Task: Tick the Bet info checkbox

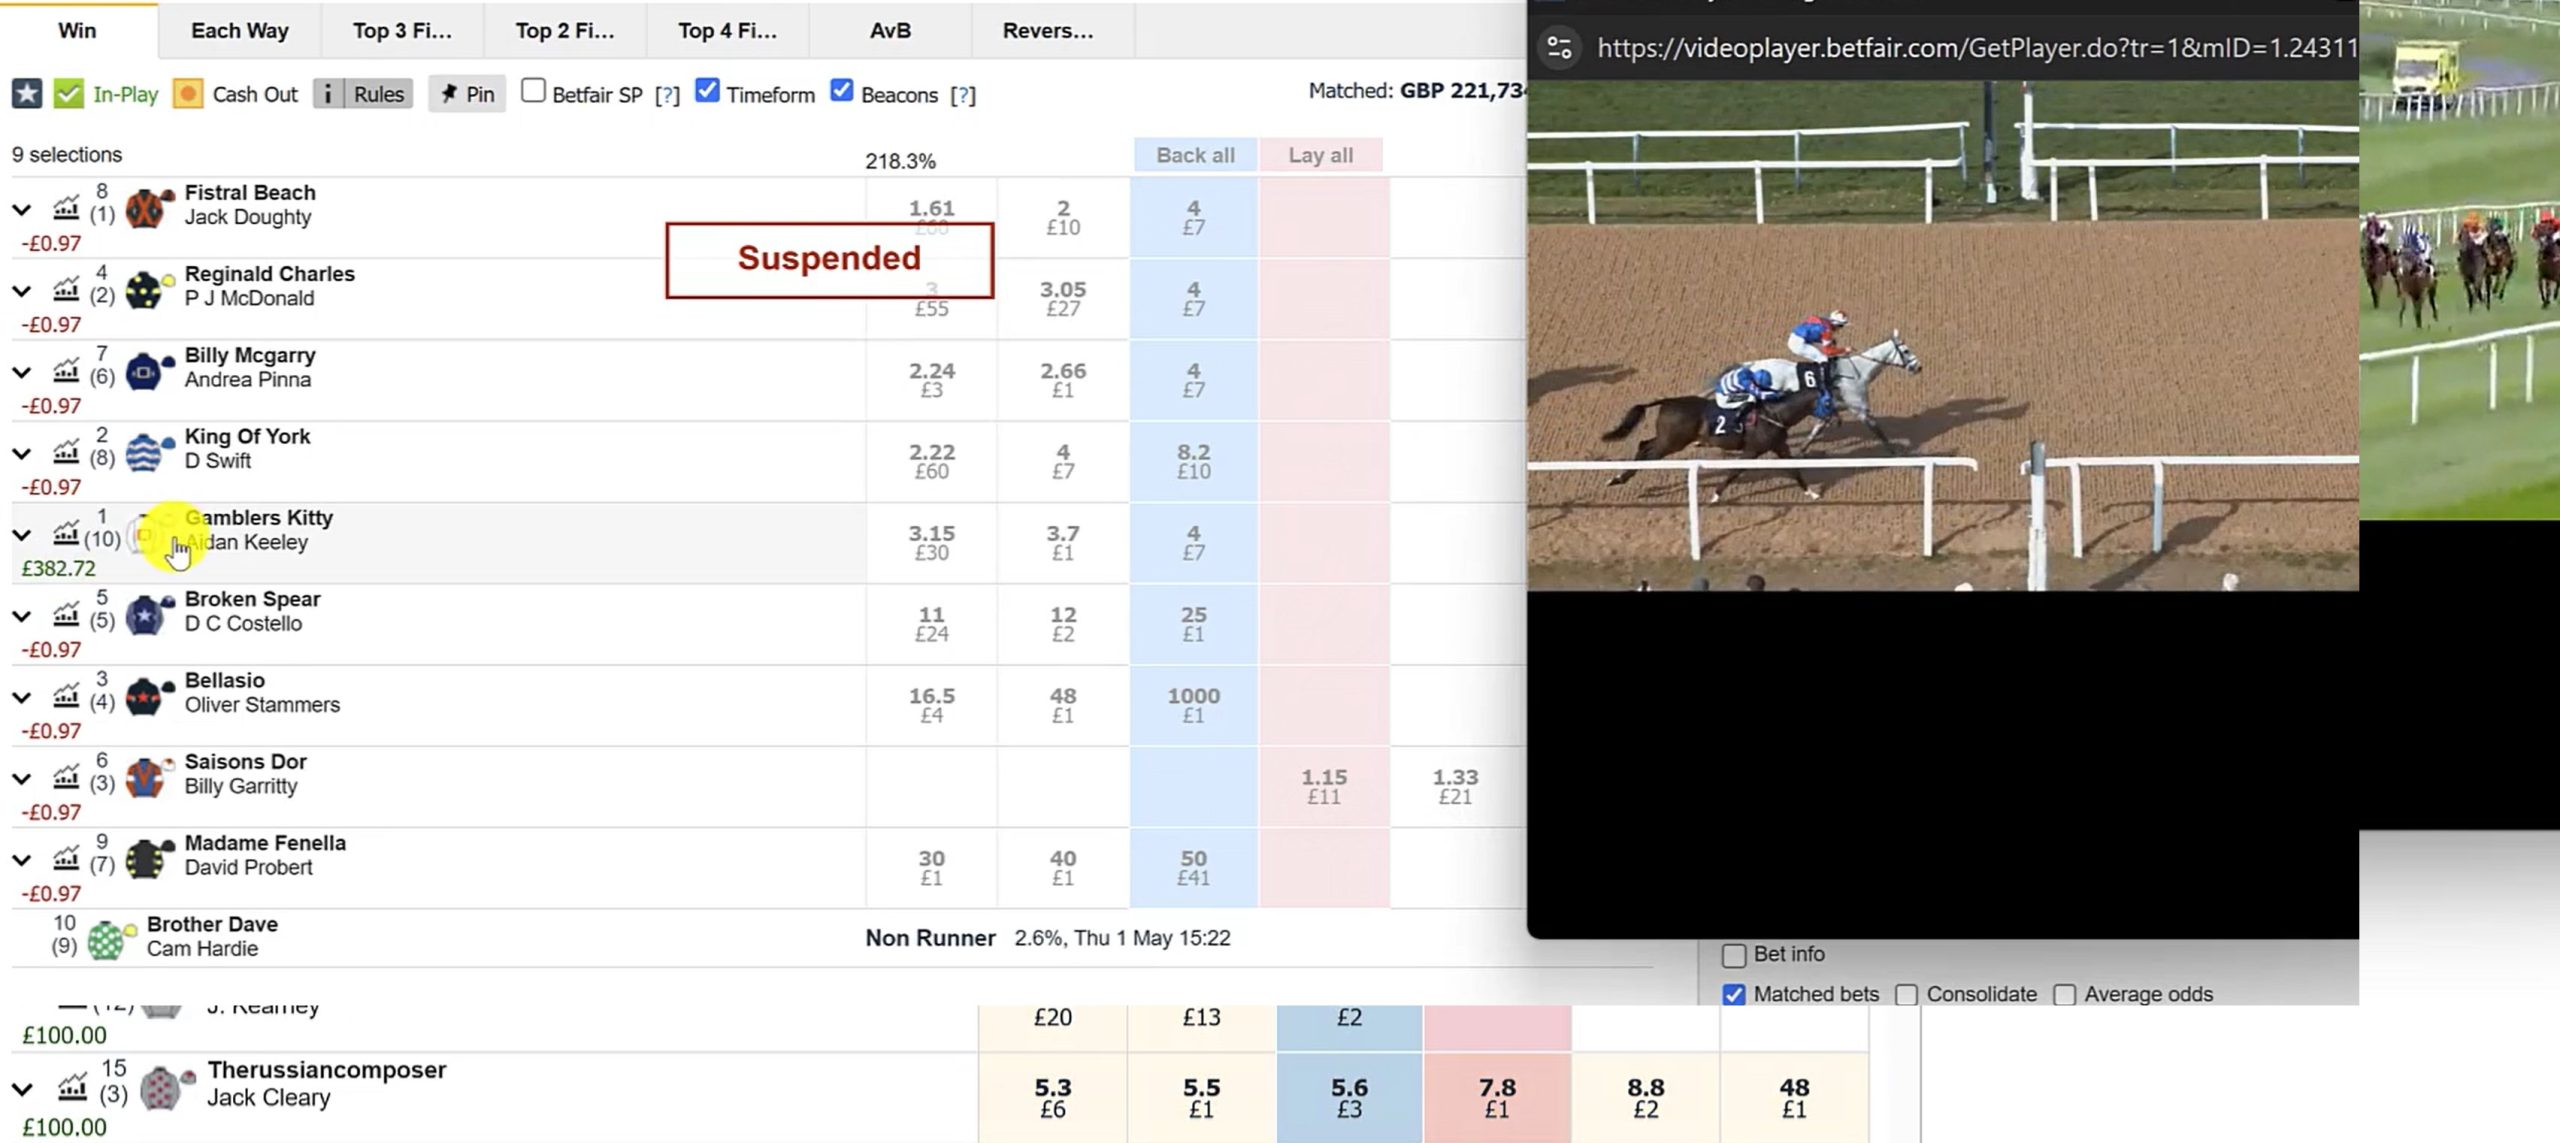Action: tap(1734, 955)
